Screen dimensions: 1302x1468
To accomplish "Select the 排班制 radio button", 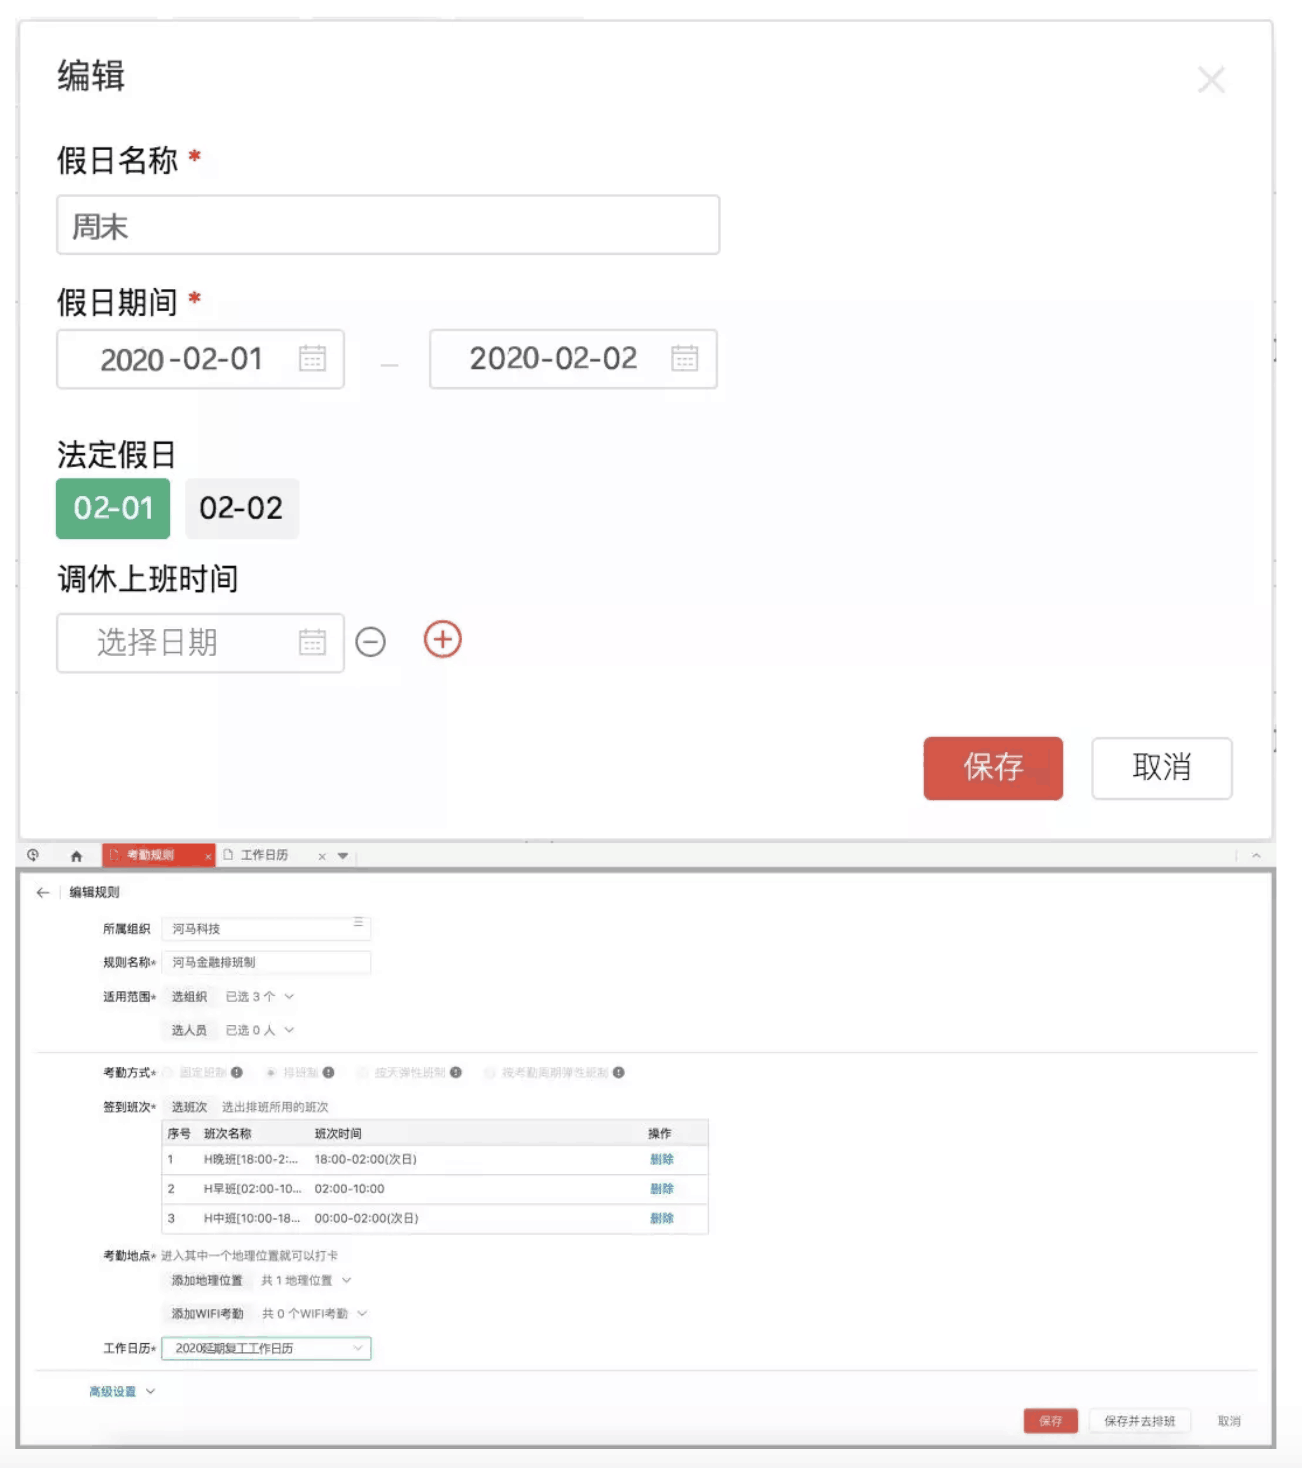I will (x=271, y=1073).
